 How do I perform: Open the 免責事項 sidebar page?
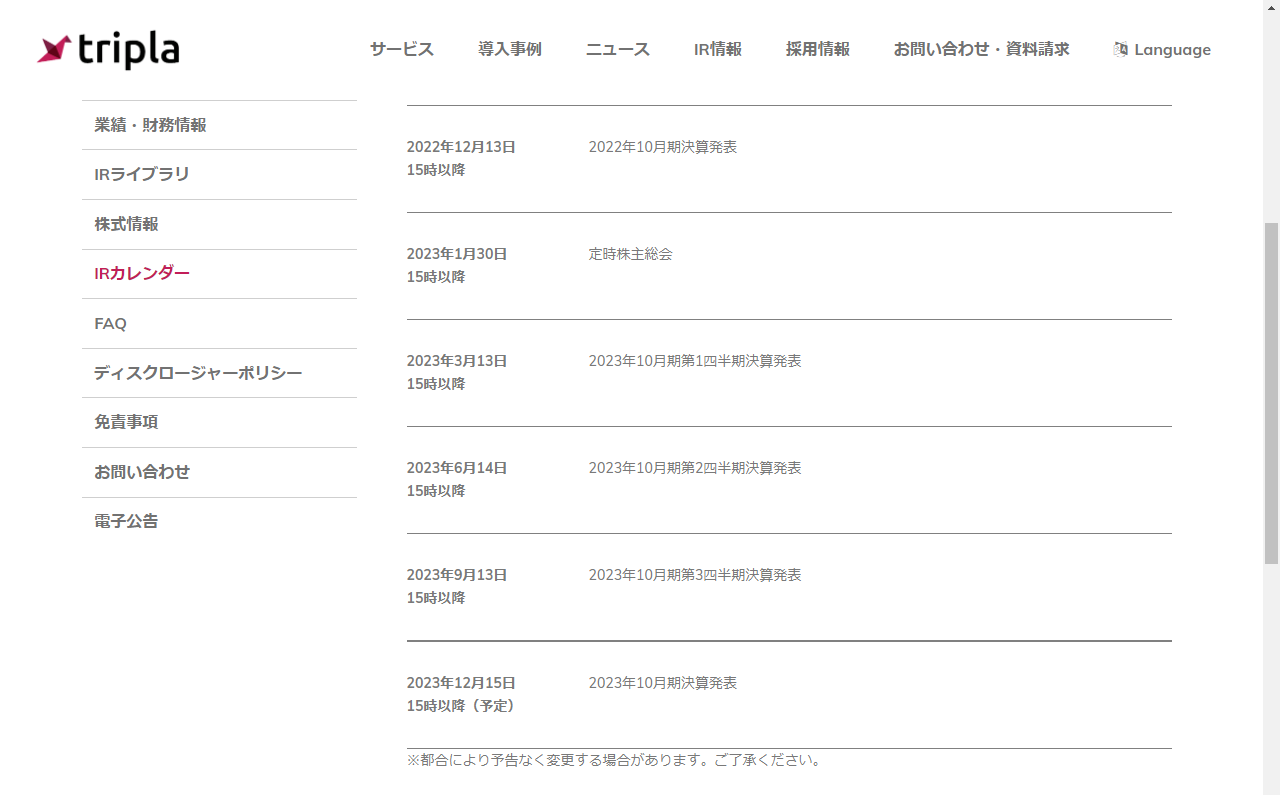126,422
